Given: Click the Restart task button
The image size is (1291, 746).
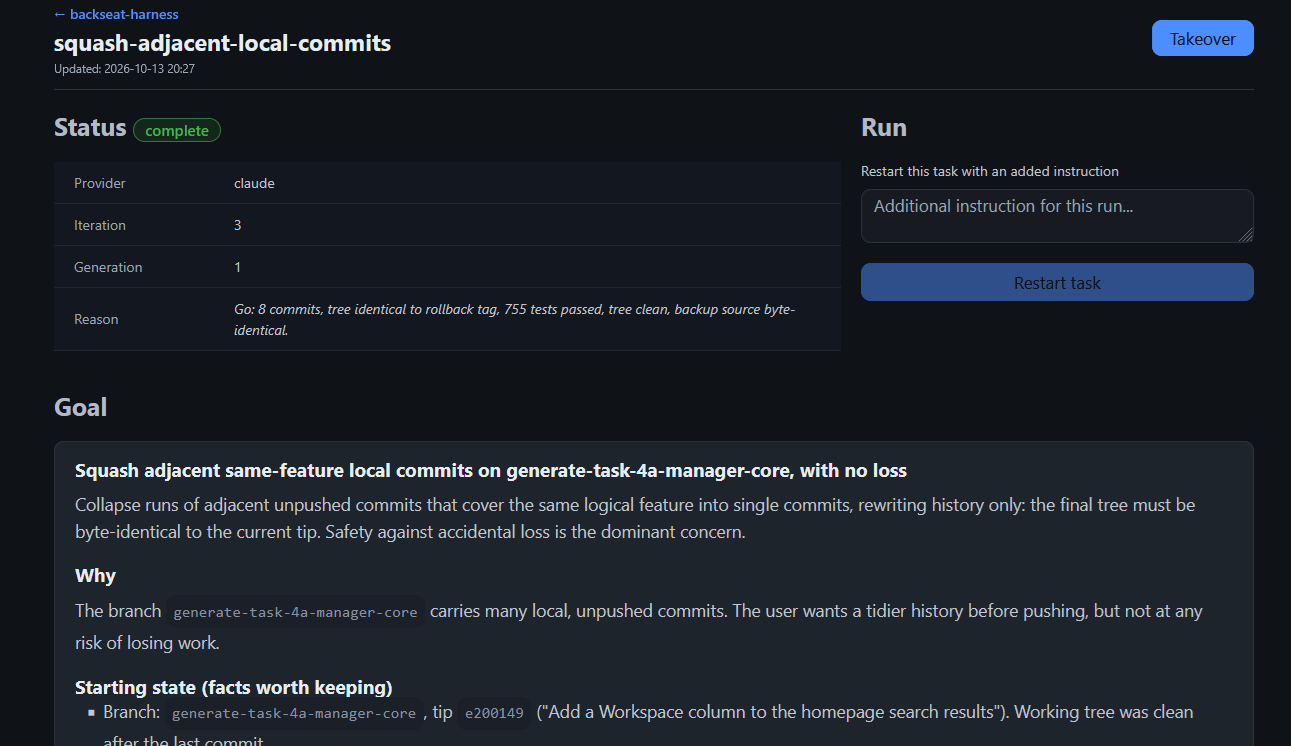Looking at the screenshot, I should [x=1057, y=282].
